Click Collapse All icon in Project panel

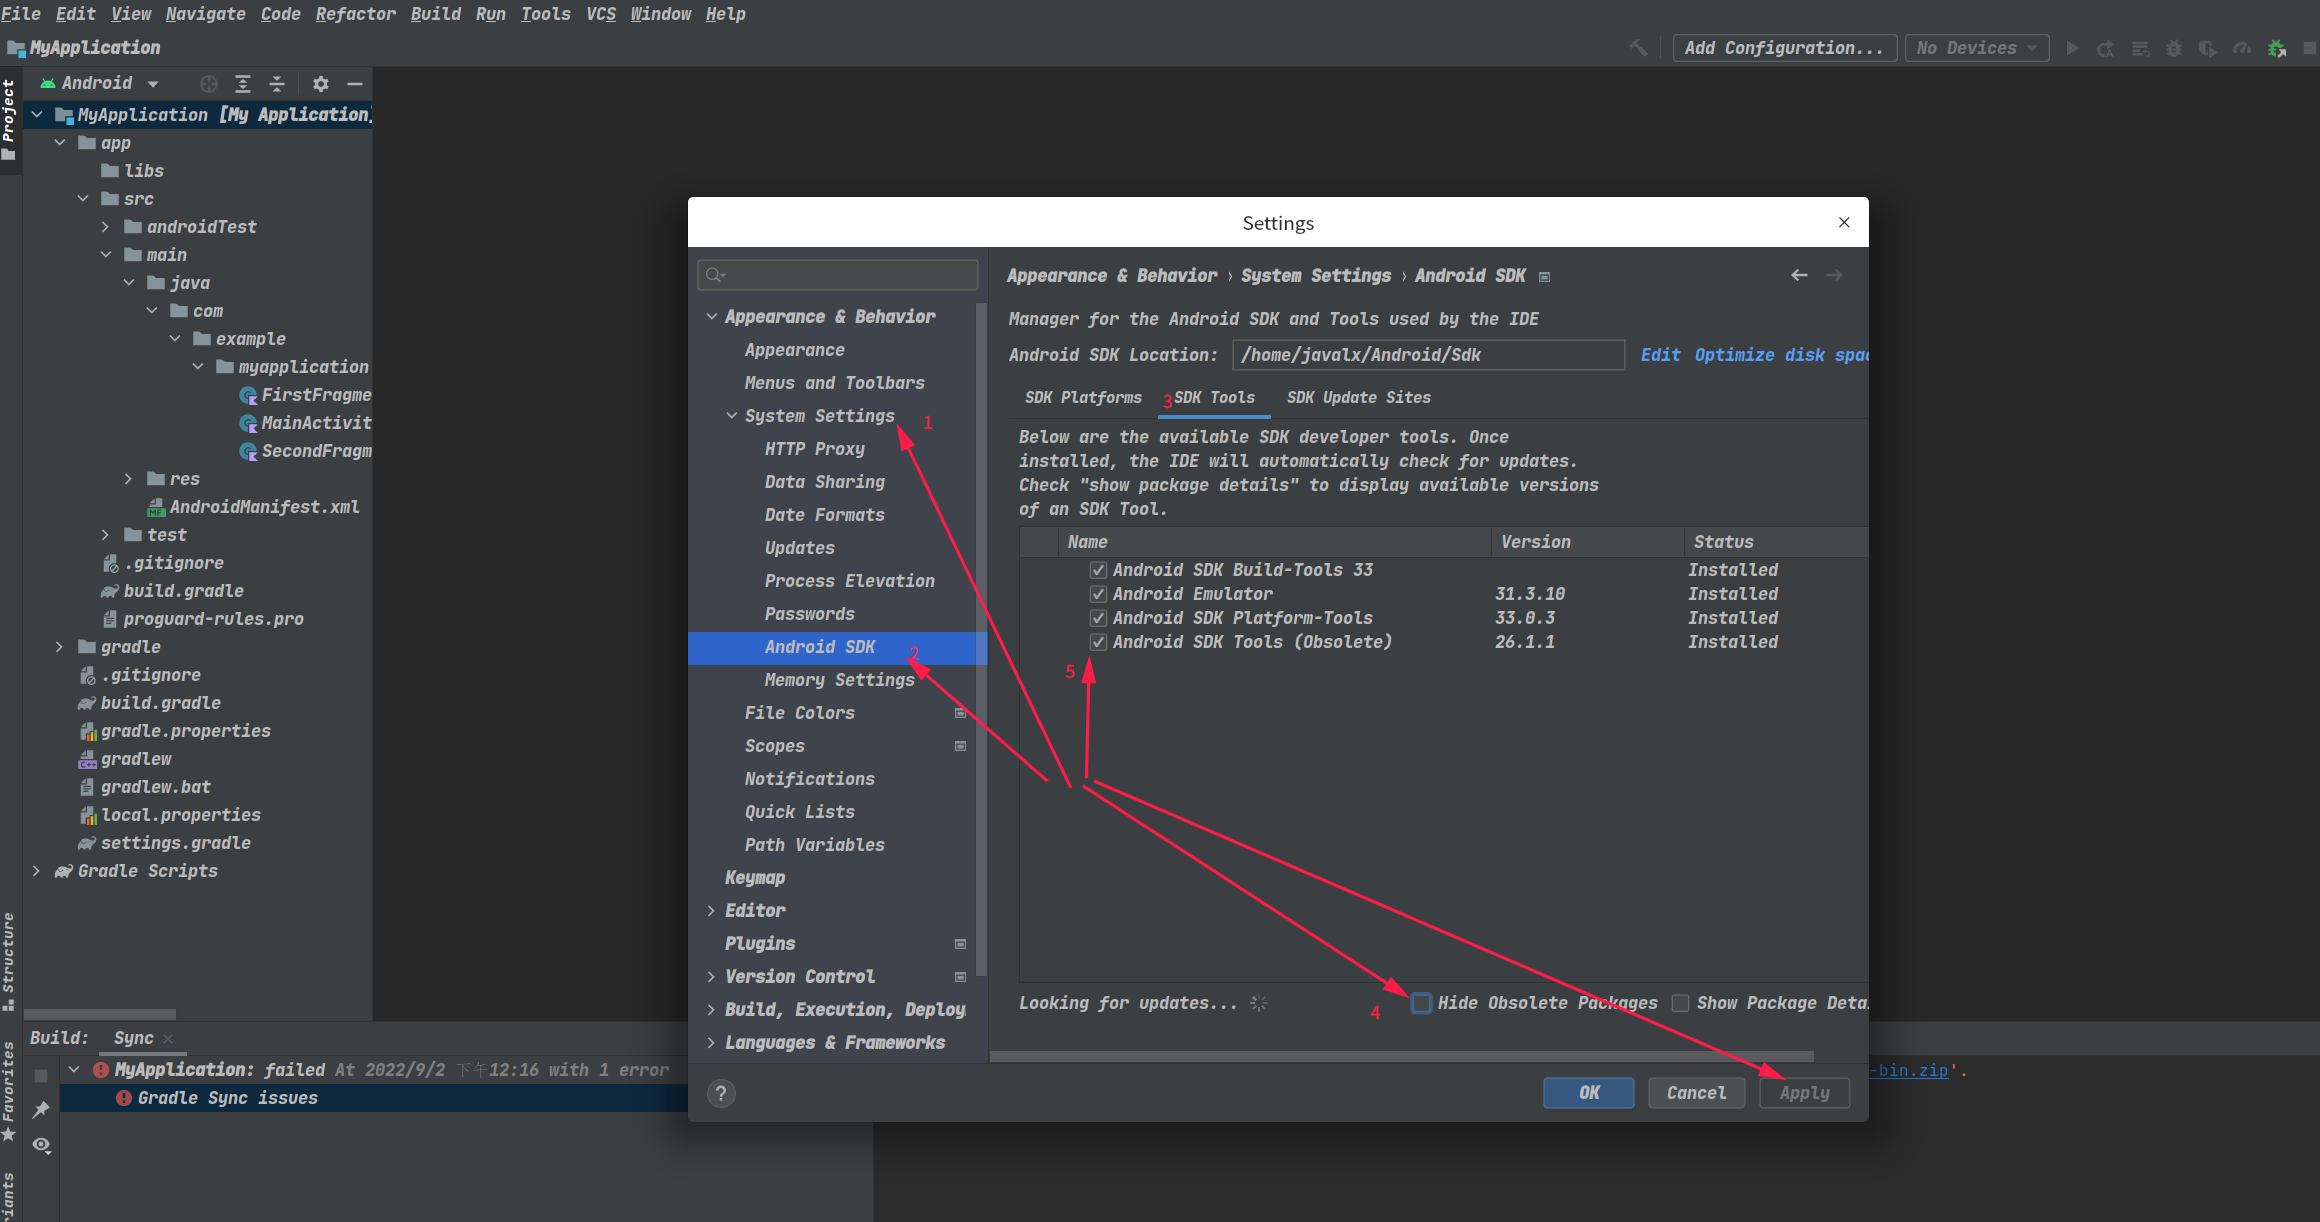point(277,84)
